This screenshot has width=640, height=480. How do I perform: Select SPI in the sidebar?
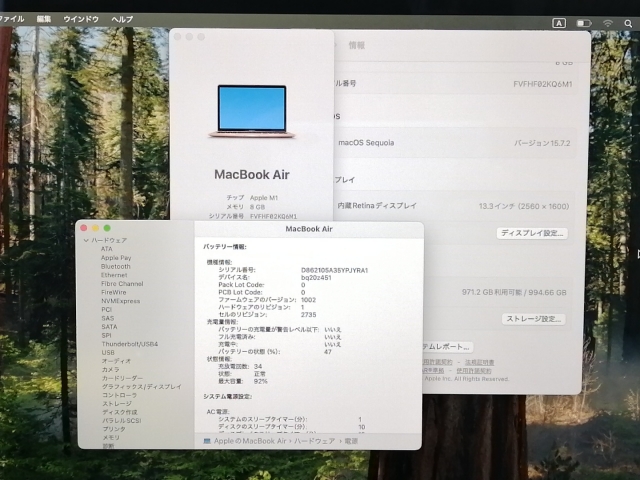click(x=106, y=335)
